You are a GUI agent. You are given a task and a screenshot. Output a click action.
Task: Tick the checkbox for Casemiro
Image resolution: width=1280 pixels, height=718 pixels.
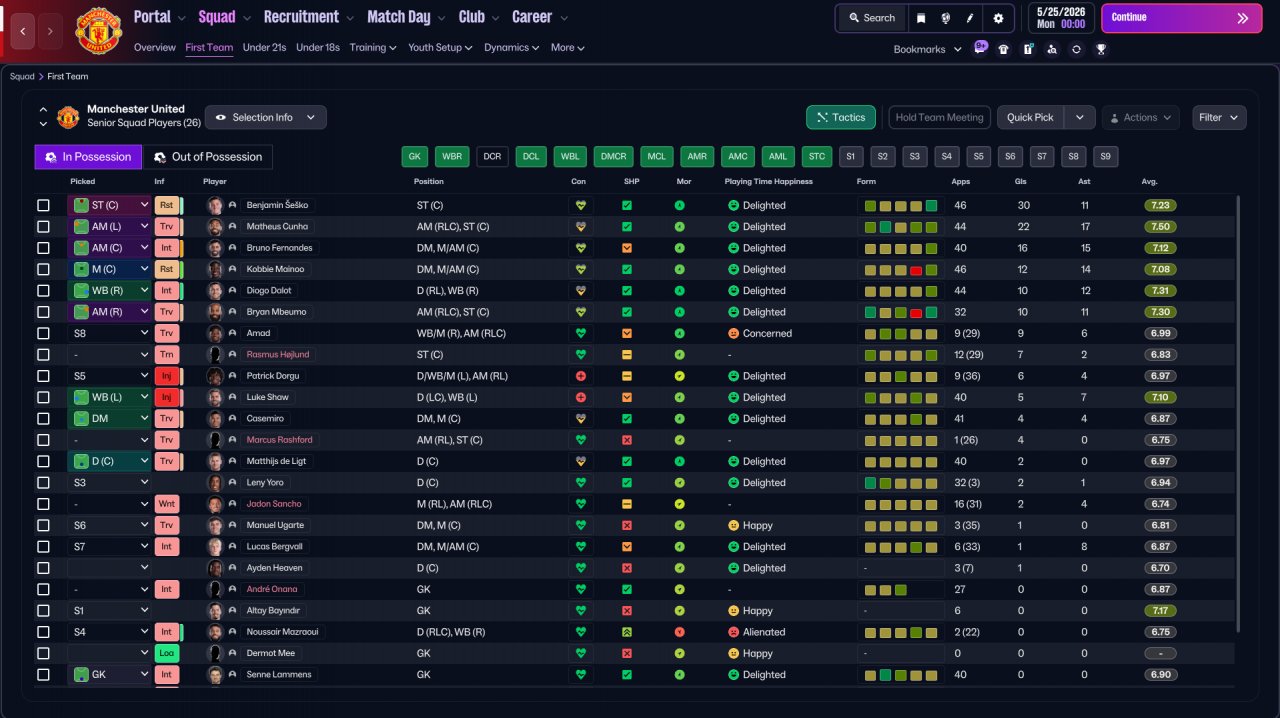[x=43, y=419]
